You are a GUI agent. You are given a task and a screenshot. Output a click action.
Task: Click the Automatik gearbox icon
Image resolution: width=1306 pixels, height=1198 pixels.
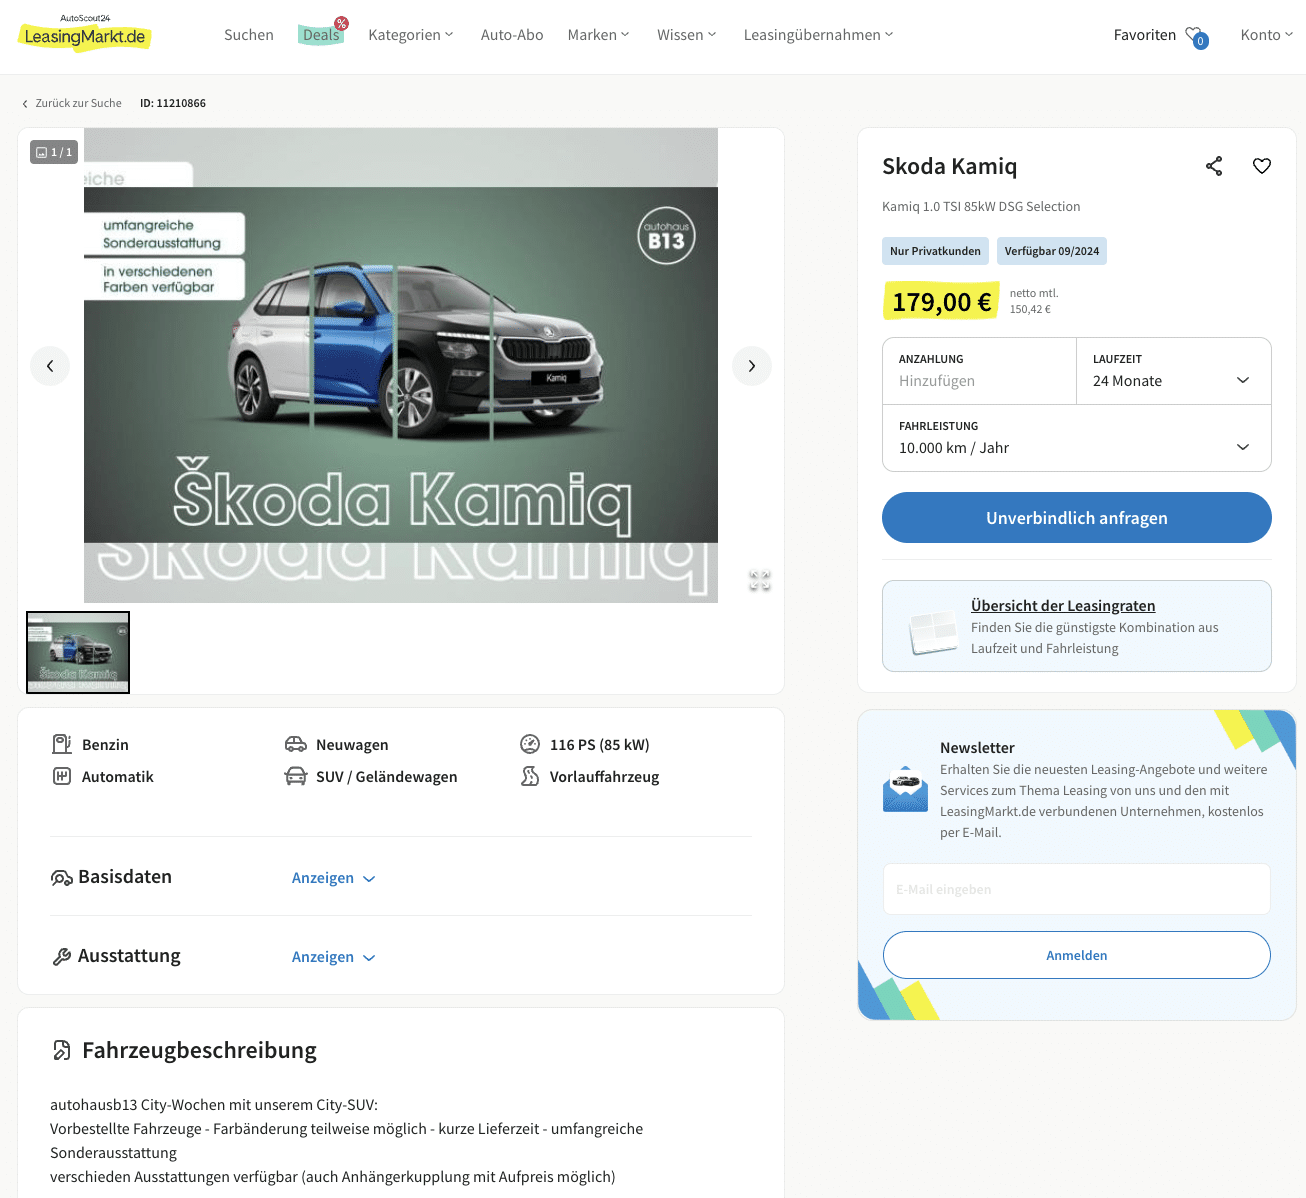click(62, 776)
